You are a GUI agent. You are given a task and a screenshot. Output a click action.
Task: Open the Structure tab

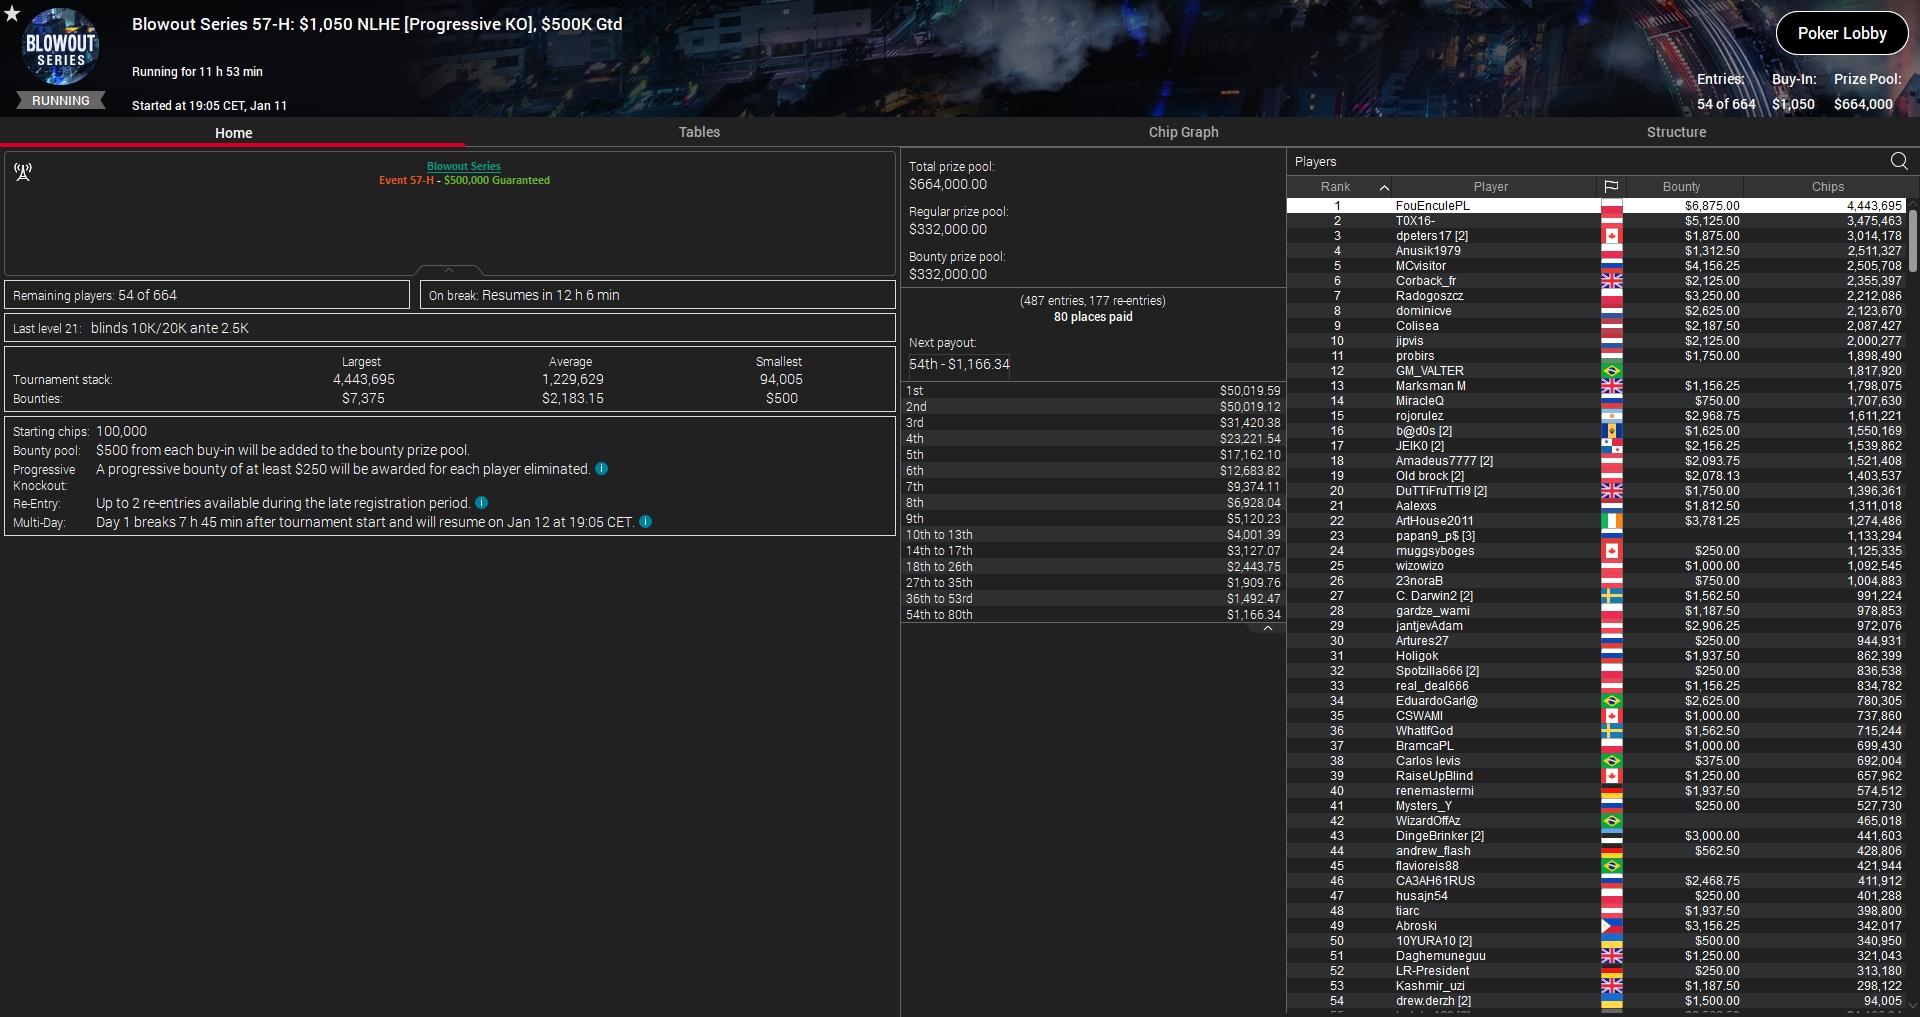click(x=1676, y=132)
